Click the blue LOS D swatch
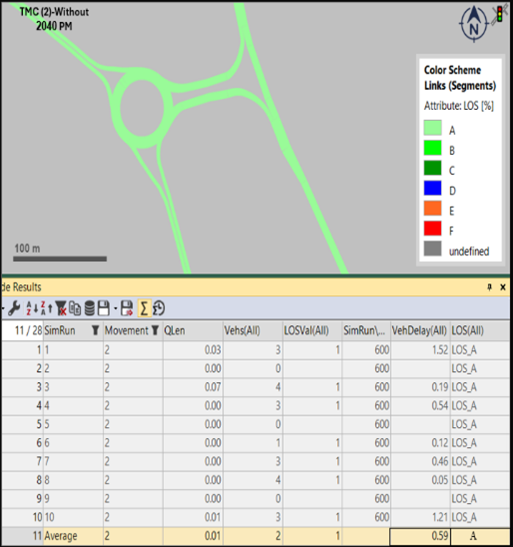Viewport: 513px width, 547px height. (x=432, y=188)
